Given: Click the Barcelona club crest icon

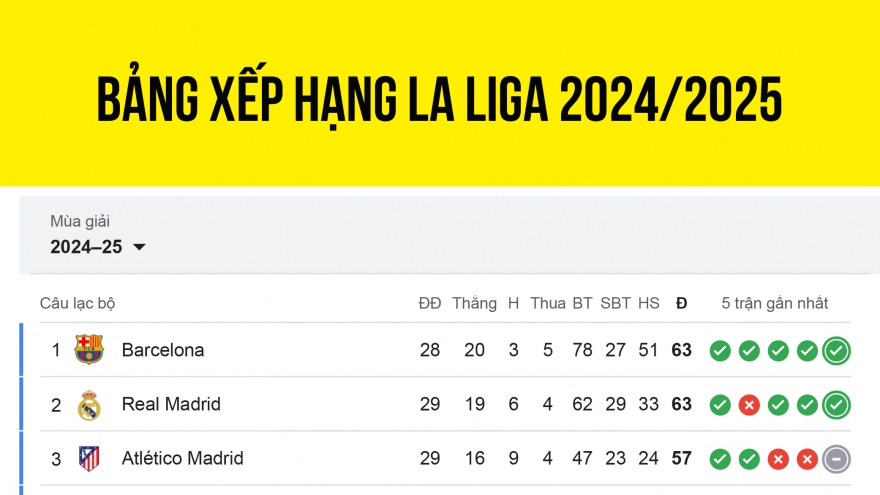Looking at the screenshot, I should tap(89, 350).
